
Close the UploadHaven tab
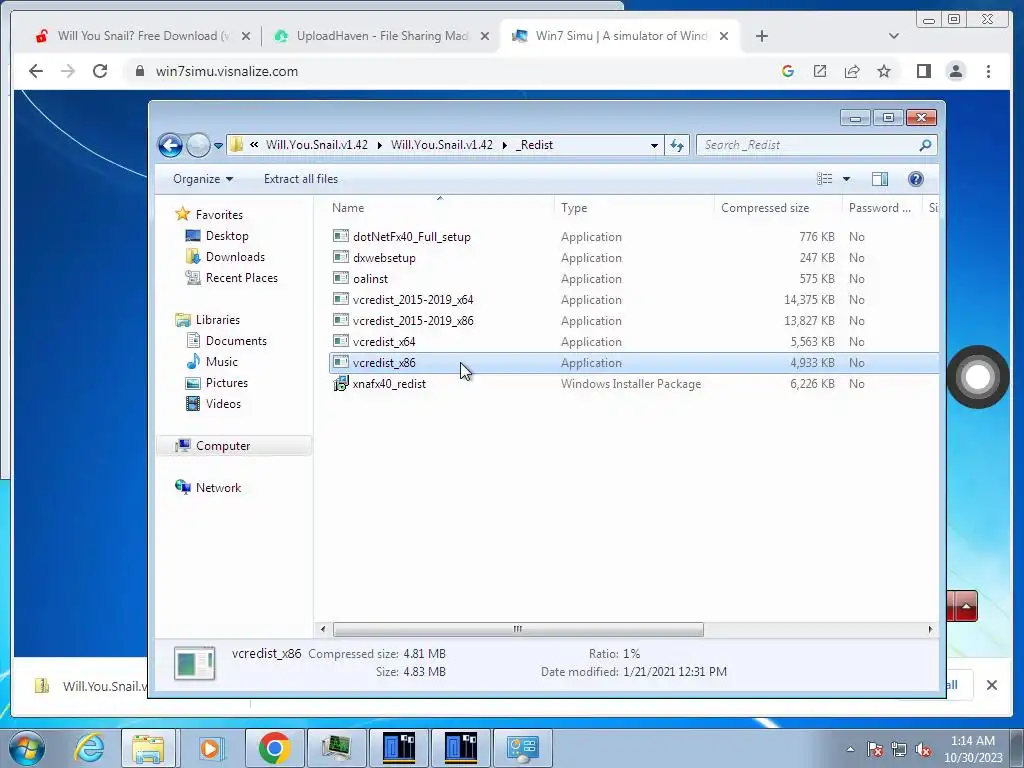point(485,36)
